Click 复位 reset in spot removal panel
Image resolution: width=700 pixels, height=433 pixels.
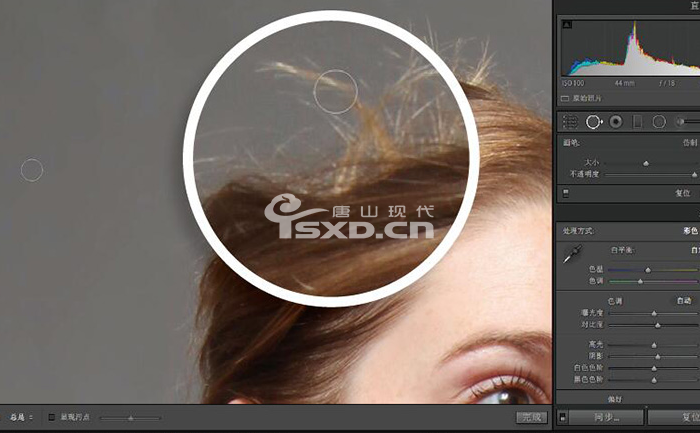pos(683,193)
